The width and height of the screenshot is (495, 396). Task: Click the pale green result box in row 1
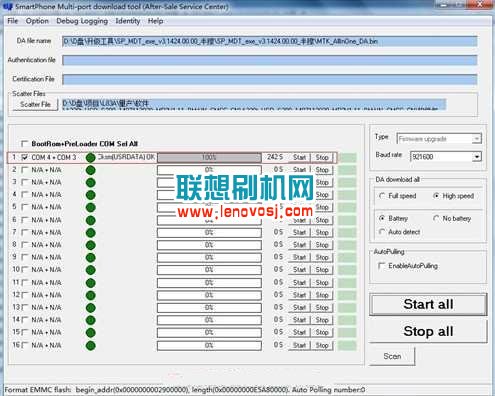click(x=347, y=158)
